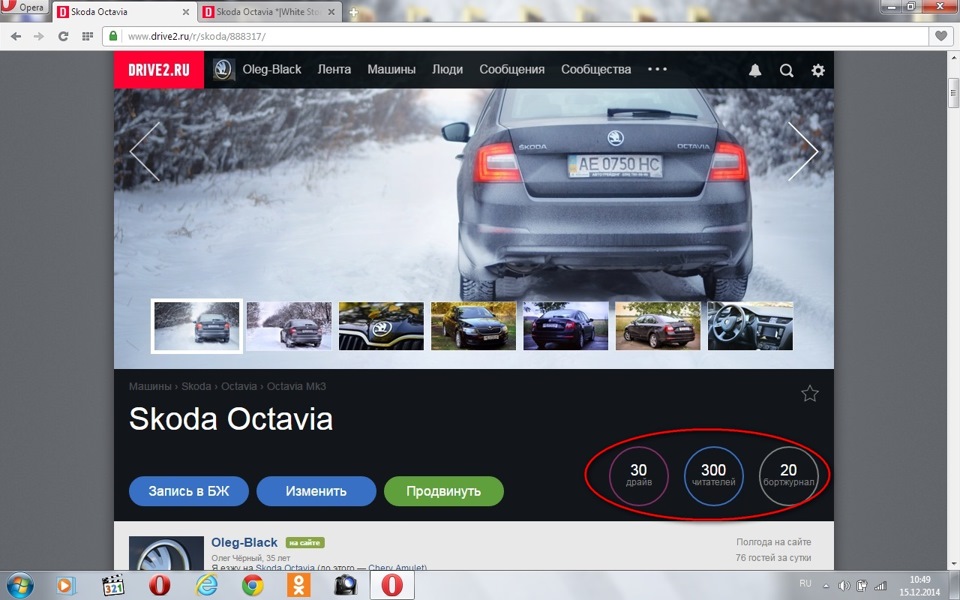Viewport: 960px width, 600px height.
Task: Open Oleg-Black profile link below
Action: tap(244, 542)
